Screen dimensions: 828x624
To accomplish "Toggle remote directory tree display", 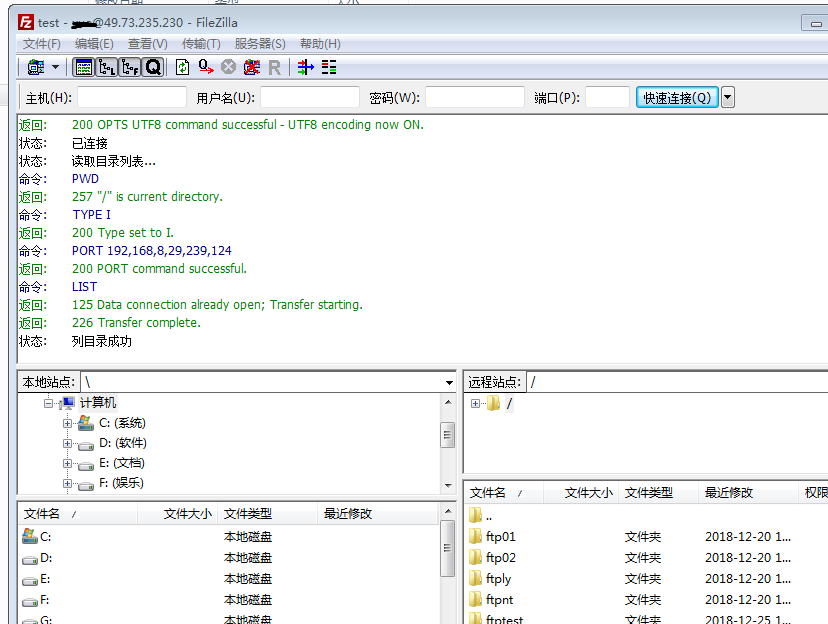I will [x=130, y=68].
